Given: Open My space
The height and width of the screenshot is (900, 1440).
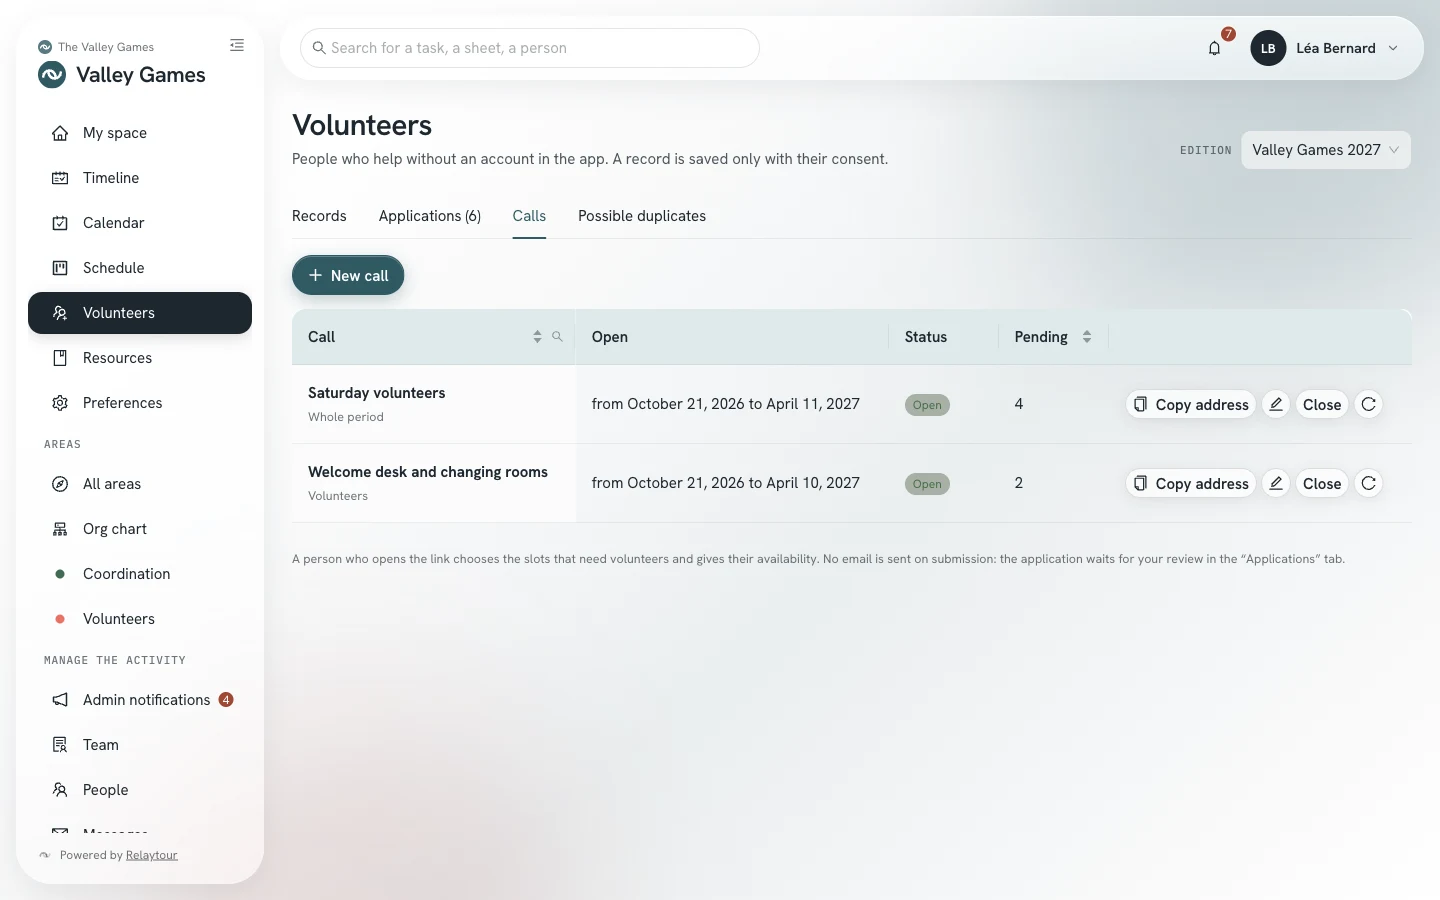Looking at the screenshot, I should (x=140, y=133).
